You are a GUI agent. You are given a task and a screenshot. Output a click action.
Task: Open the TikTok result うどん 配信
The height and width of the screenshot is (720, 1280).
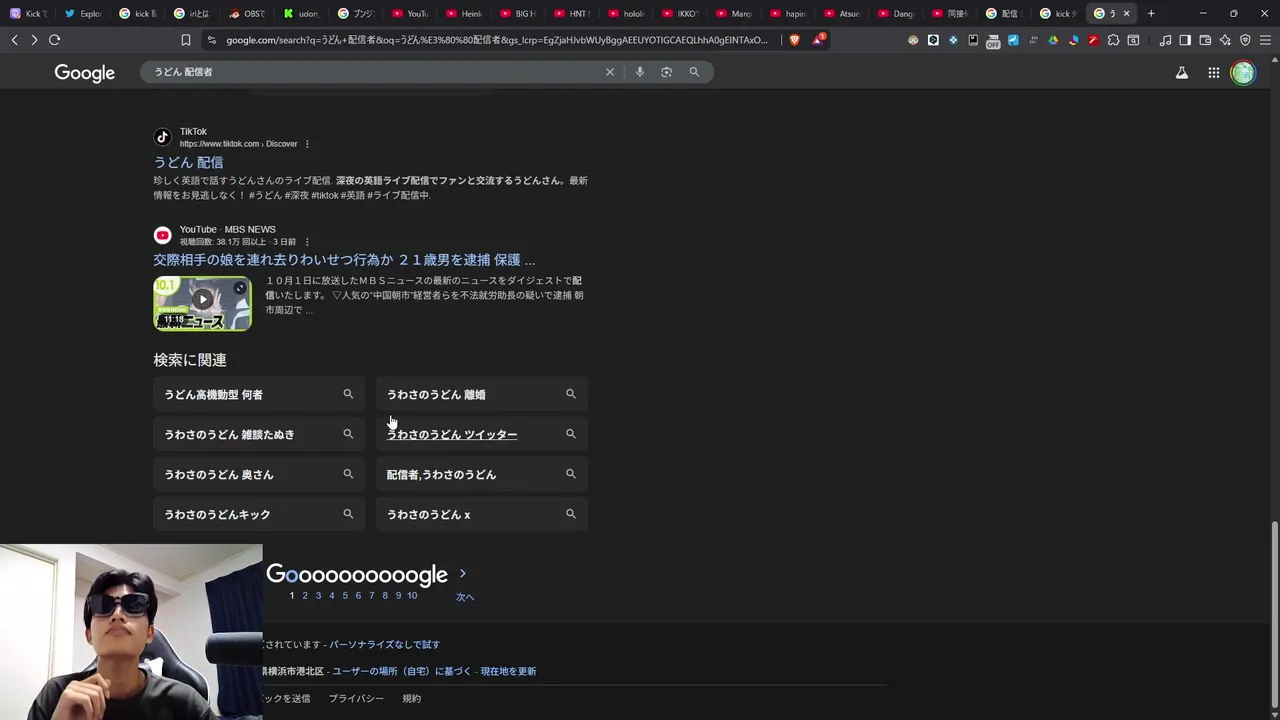tap(188, 162)
